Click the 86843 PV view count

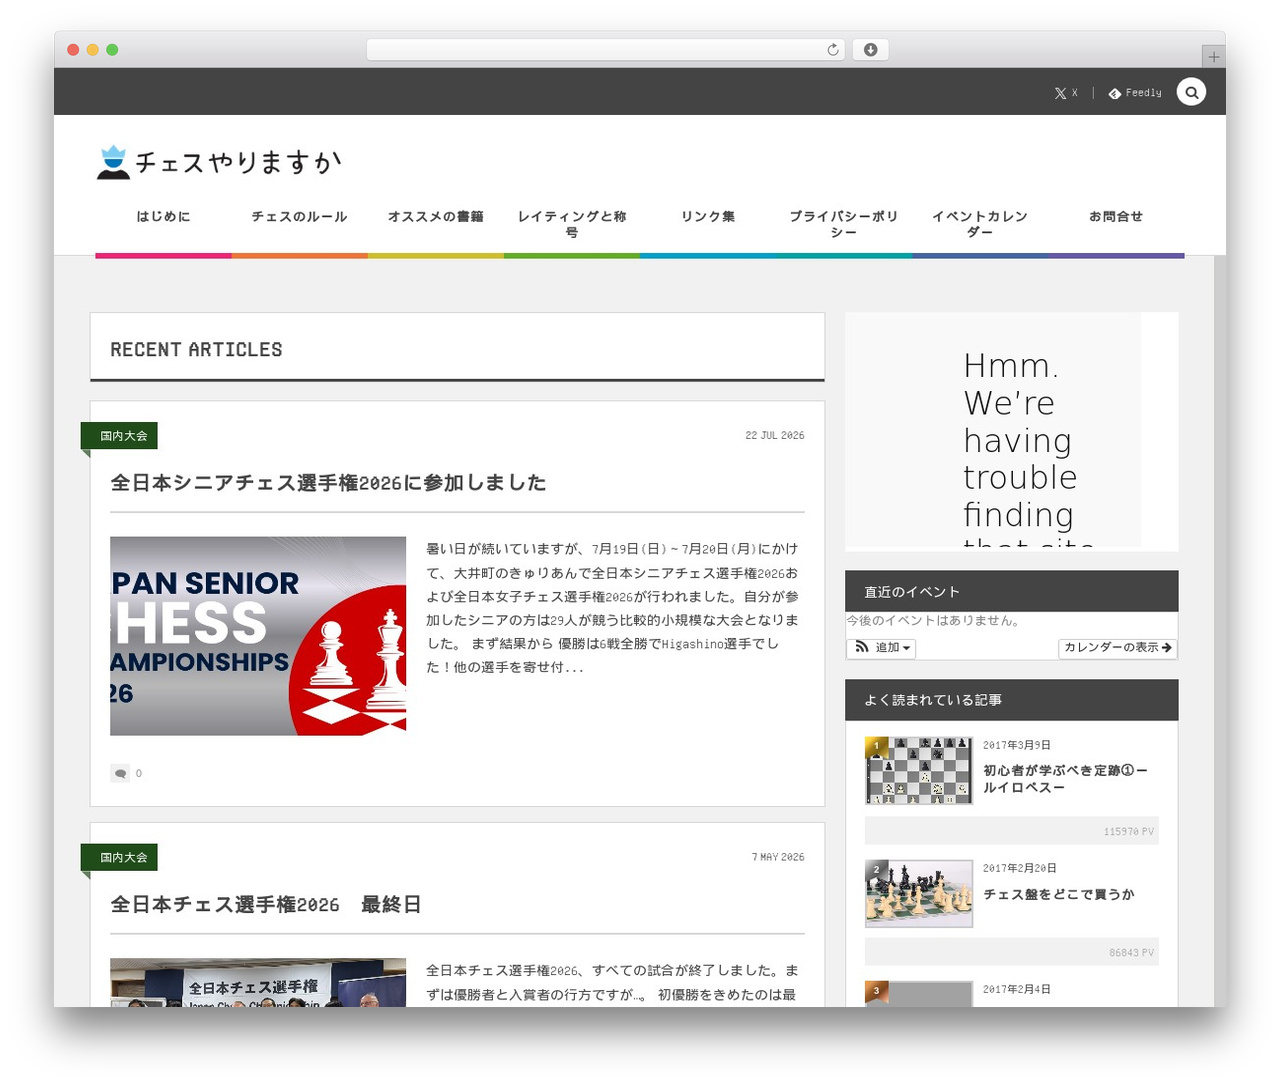[x=1131, y=953]
